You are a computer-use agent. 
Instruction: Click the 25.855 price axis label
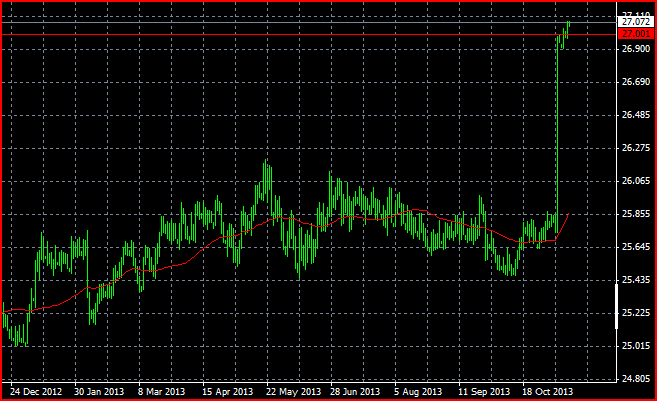click(636, 214)
